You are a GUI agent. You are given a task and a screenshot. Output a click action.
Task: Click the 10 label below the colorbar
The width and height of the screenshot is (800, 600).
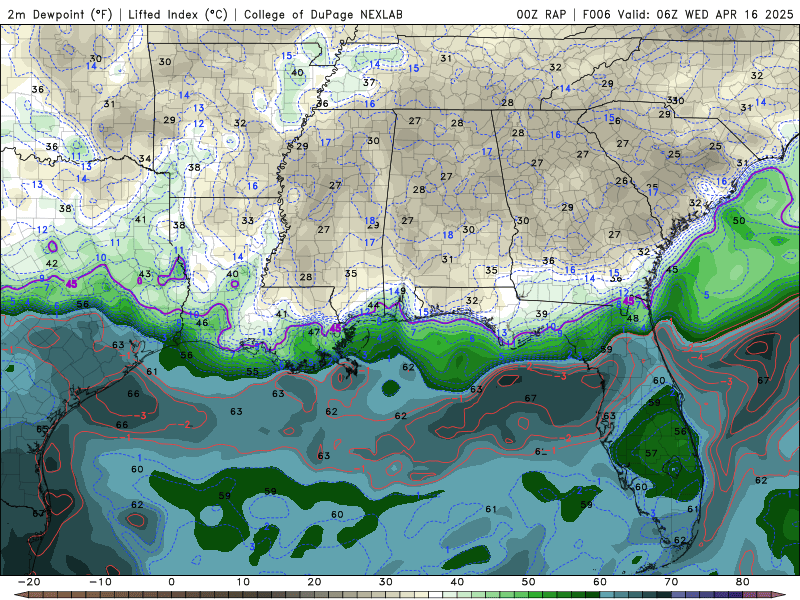[x=243, y=582]
